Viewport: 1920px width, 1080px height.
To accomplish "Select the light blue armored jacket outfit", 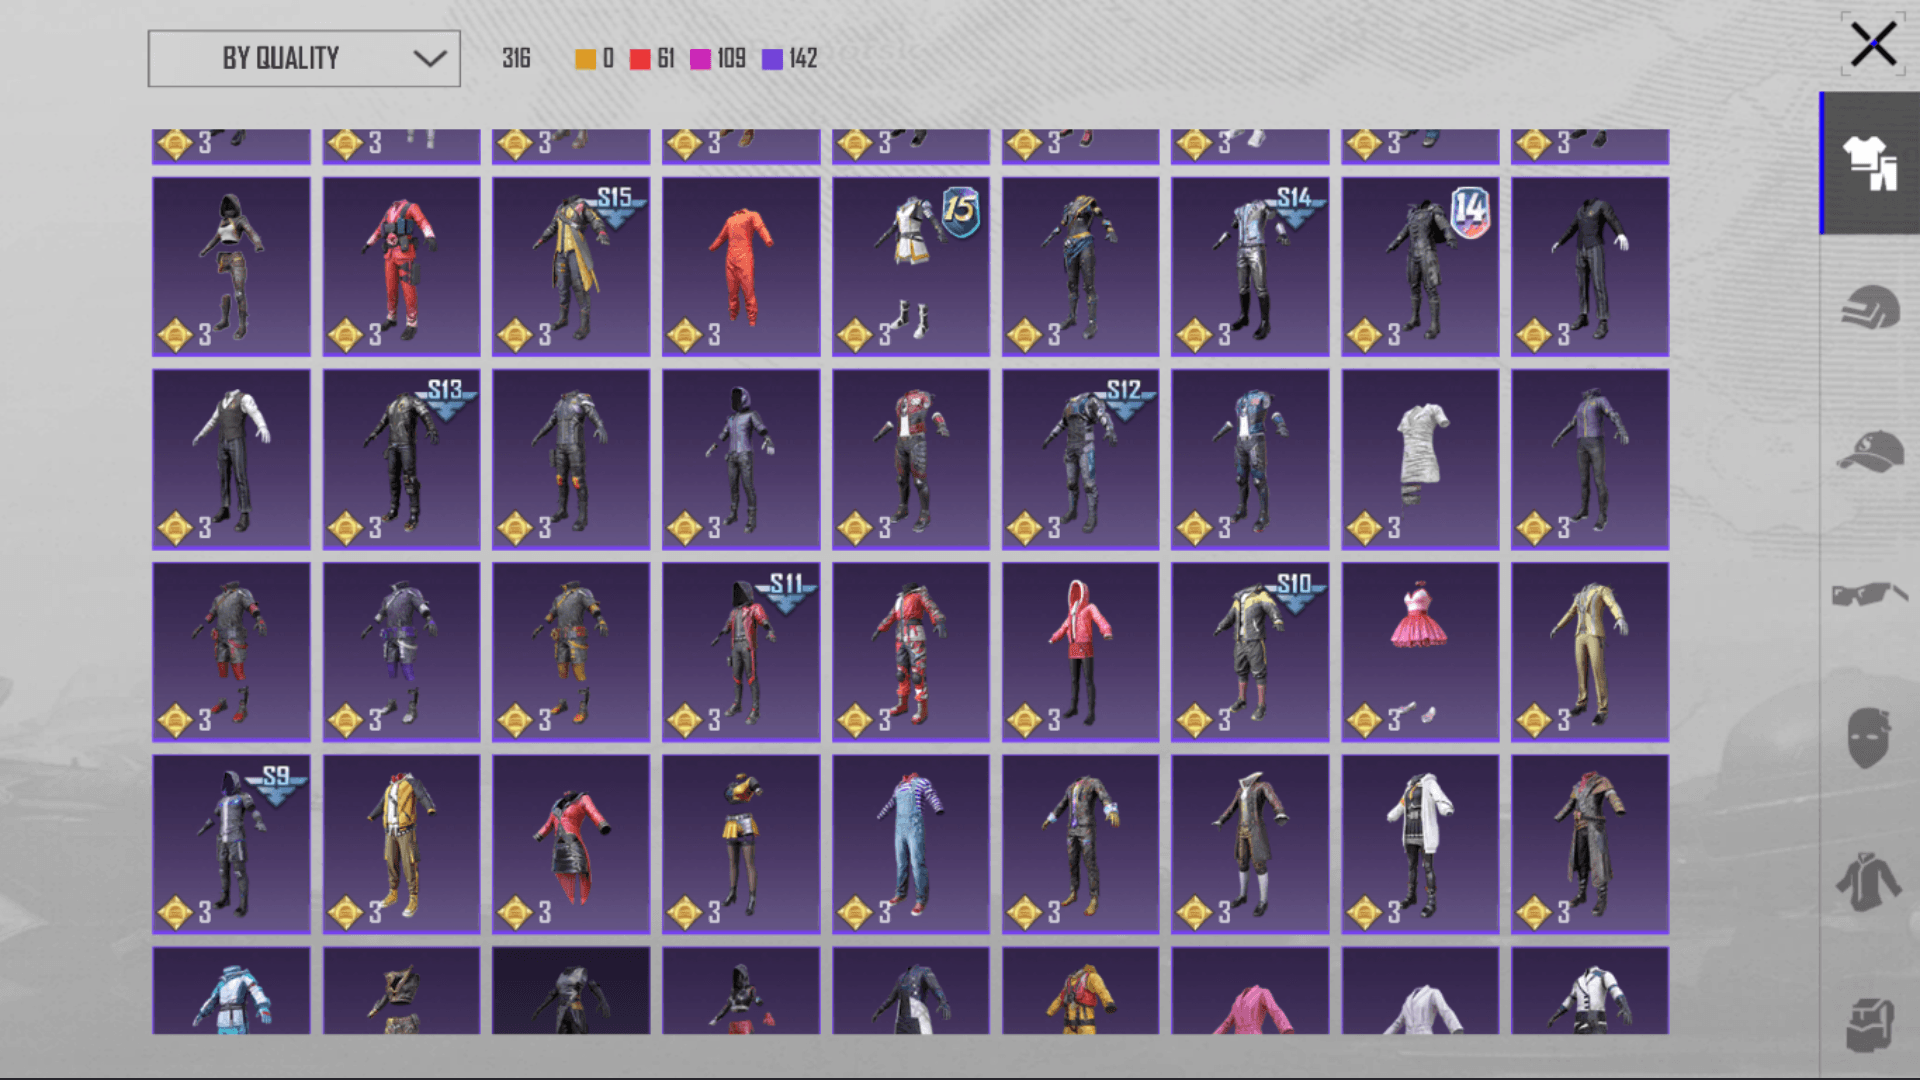I will 231,990.
